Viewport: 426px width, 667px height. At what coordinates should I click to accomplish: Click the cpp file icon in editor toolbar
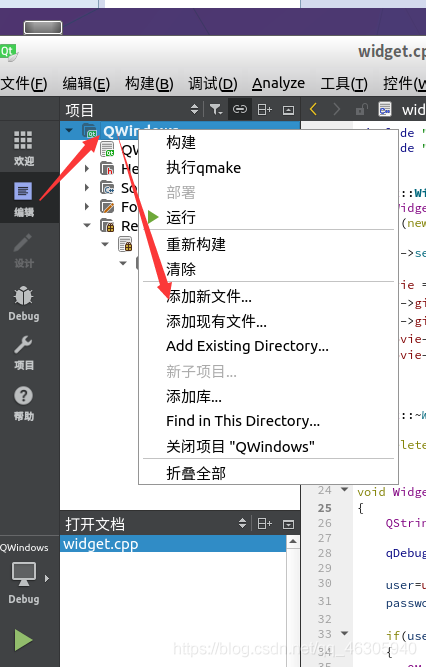[385, 109]
